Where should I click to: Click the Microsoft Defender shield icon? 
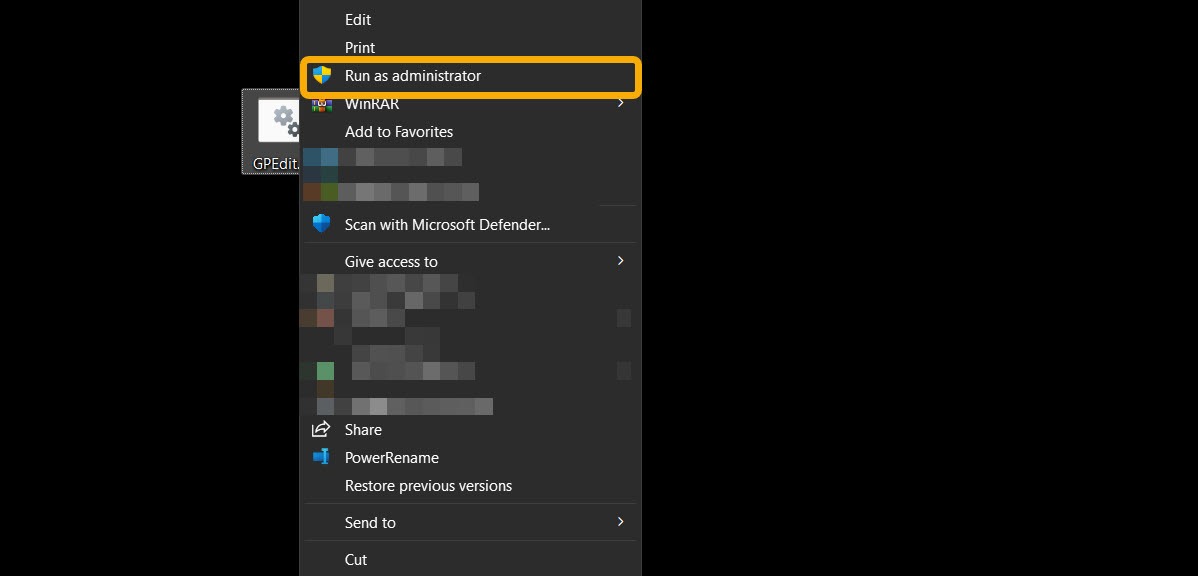pyautogui.click(x=322, y=224)
